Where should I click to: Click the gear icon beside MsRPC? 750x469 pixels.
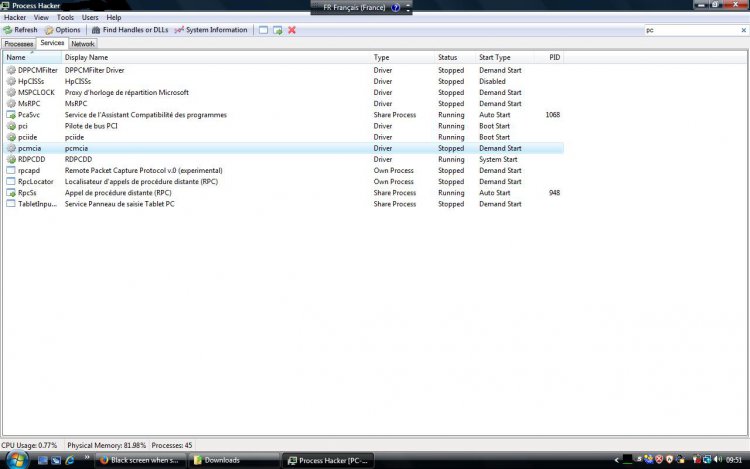click(x=11, y=104)
